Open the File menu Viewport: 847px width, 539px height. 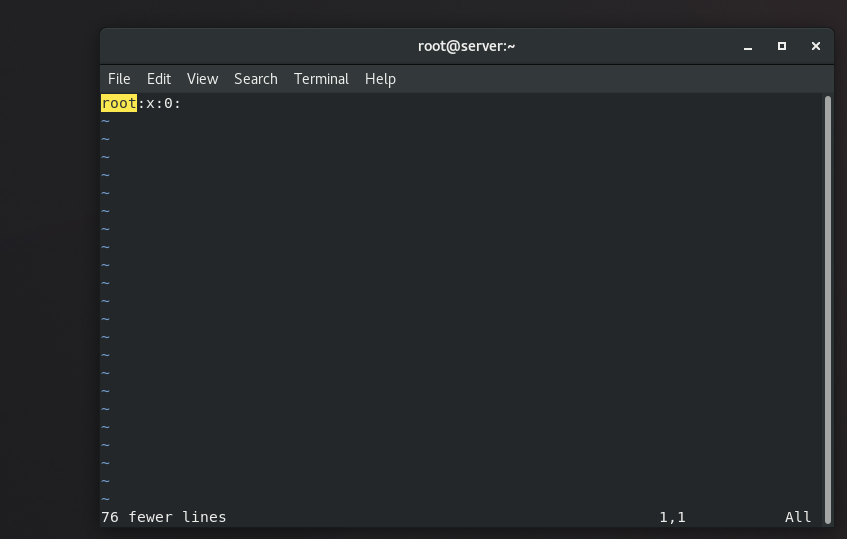119,79
